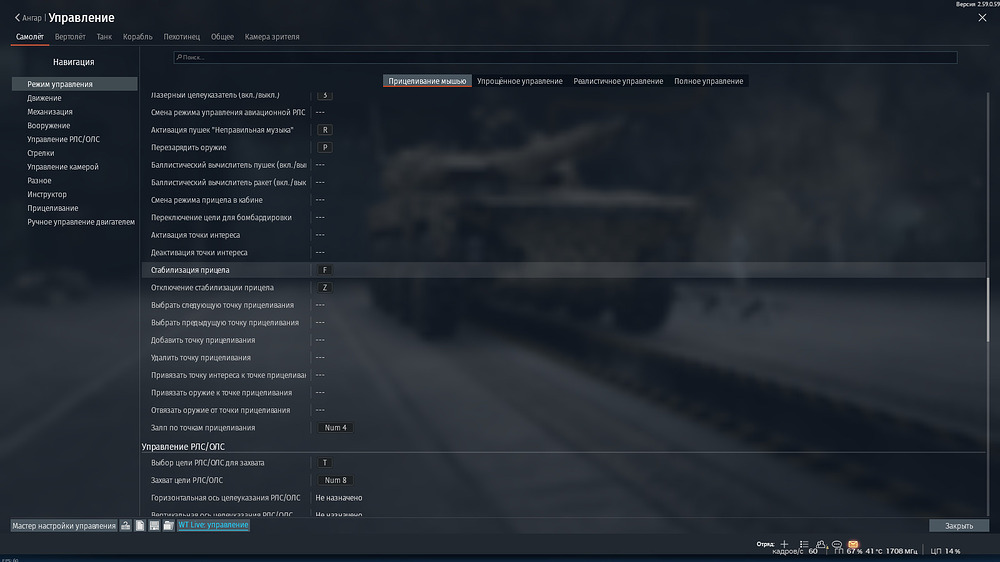Open the list icon next to the squad plus

(x=804, y=544)
